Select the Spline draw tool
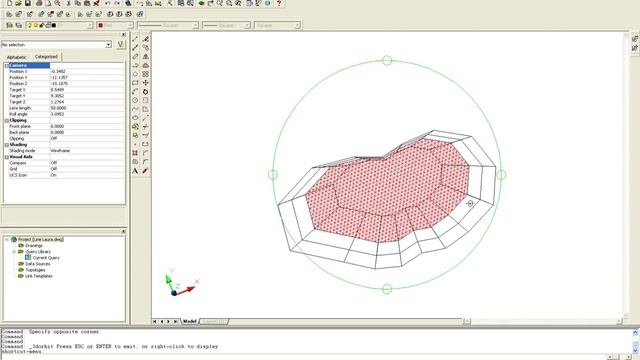This screenshot has width=640, height=360. click(x=136, y=109)
